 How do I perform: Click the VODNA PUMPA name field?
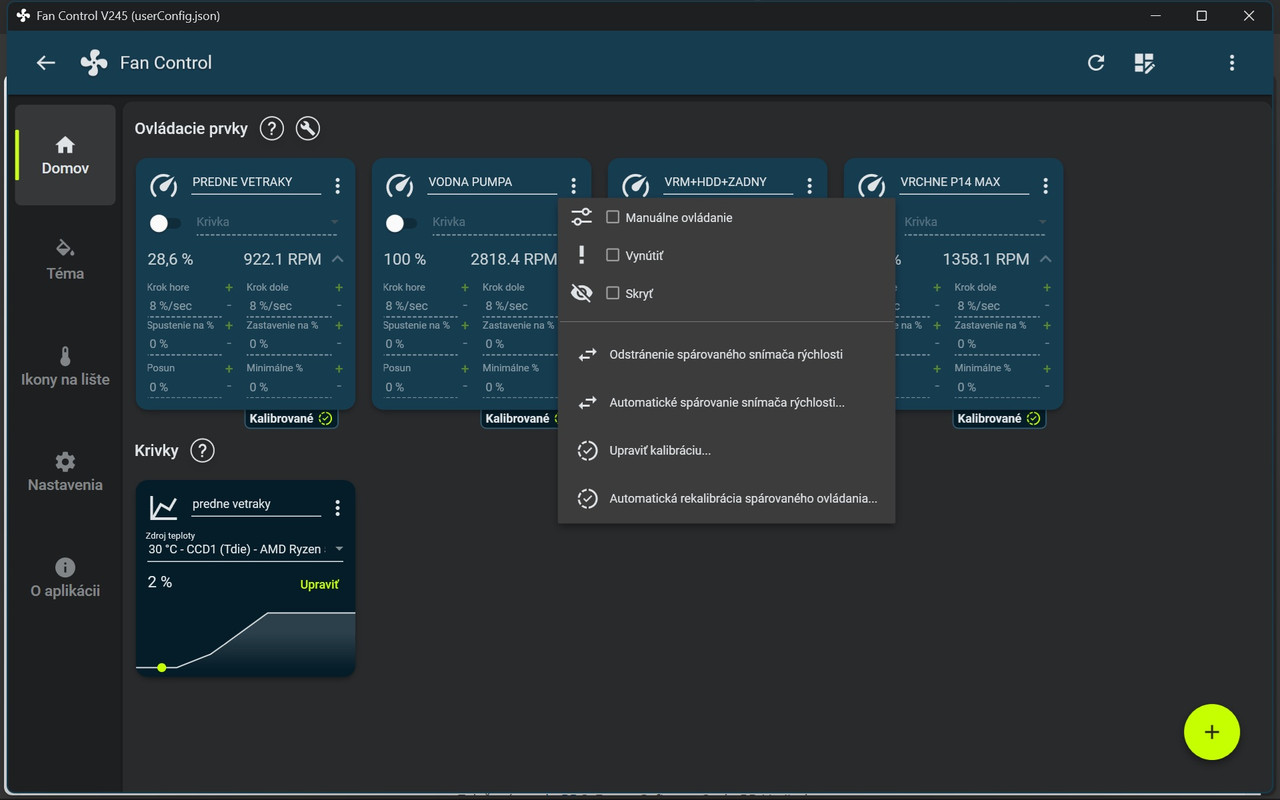click(492, 183)
